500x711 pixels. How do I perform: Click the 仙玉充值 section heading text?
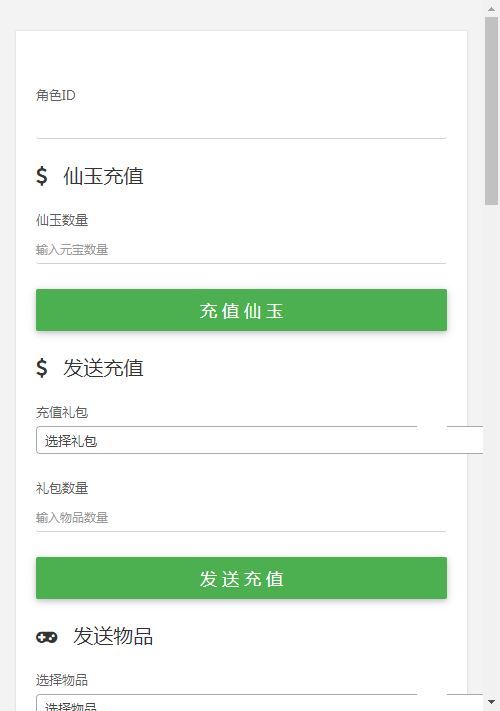pyautogui.click(x=103, y=176)
